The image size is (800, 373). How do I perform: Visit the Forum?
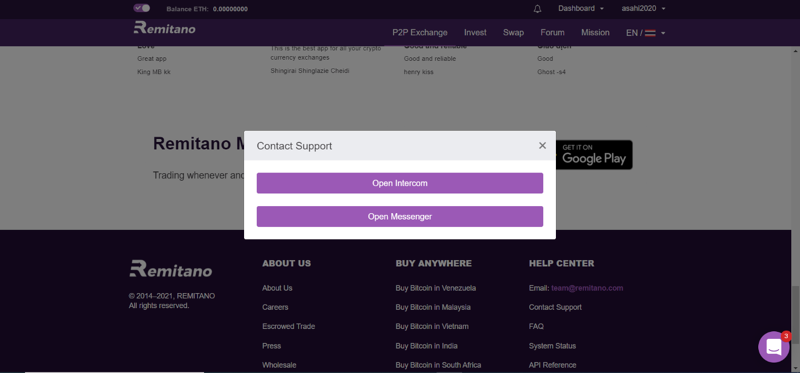552,33
